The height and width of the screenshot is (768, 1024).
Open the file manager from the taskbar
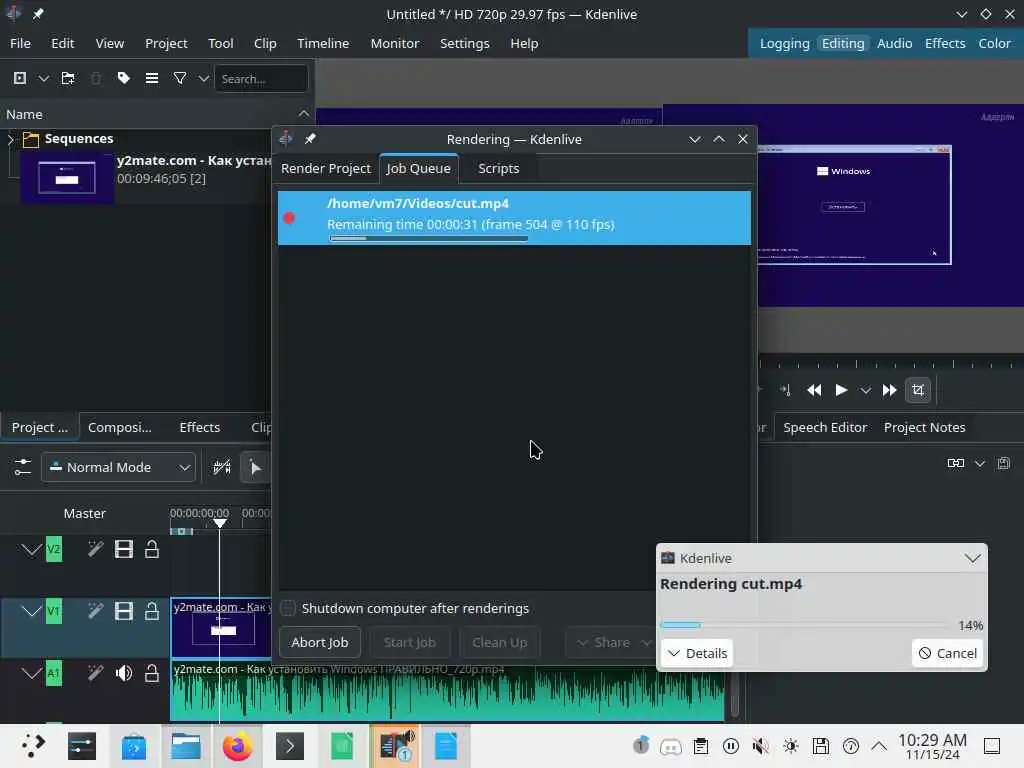[185, 746]
